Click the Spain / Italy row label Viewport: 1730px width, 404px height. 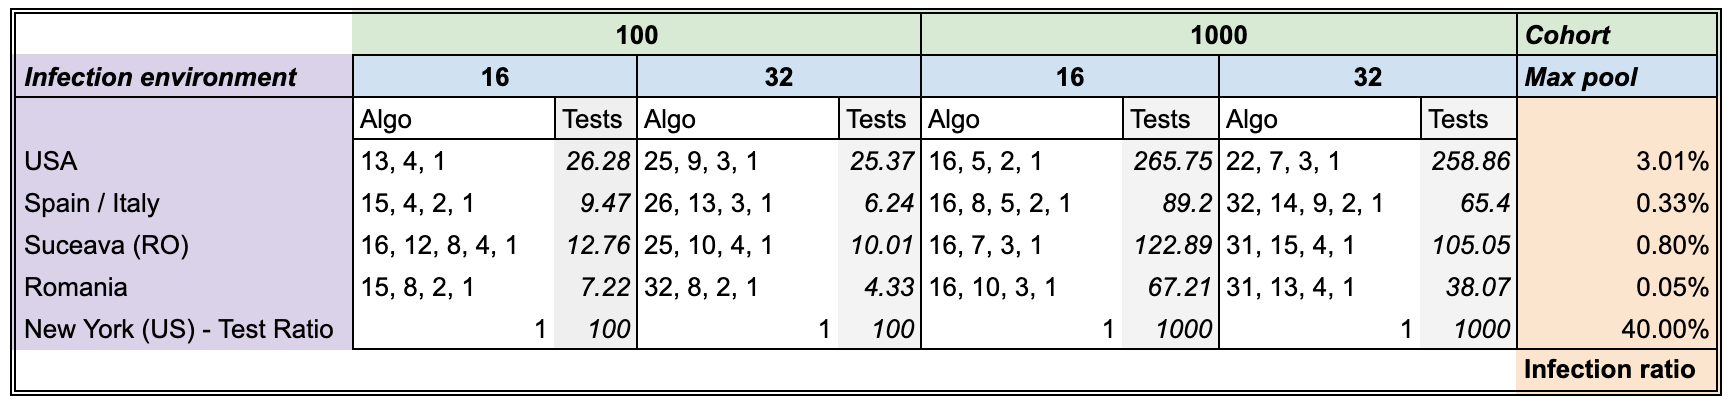pyautogui.click(x=184, y=203)
